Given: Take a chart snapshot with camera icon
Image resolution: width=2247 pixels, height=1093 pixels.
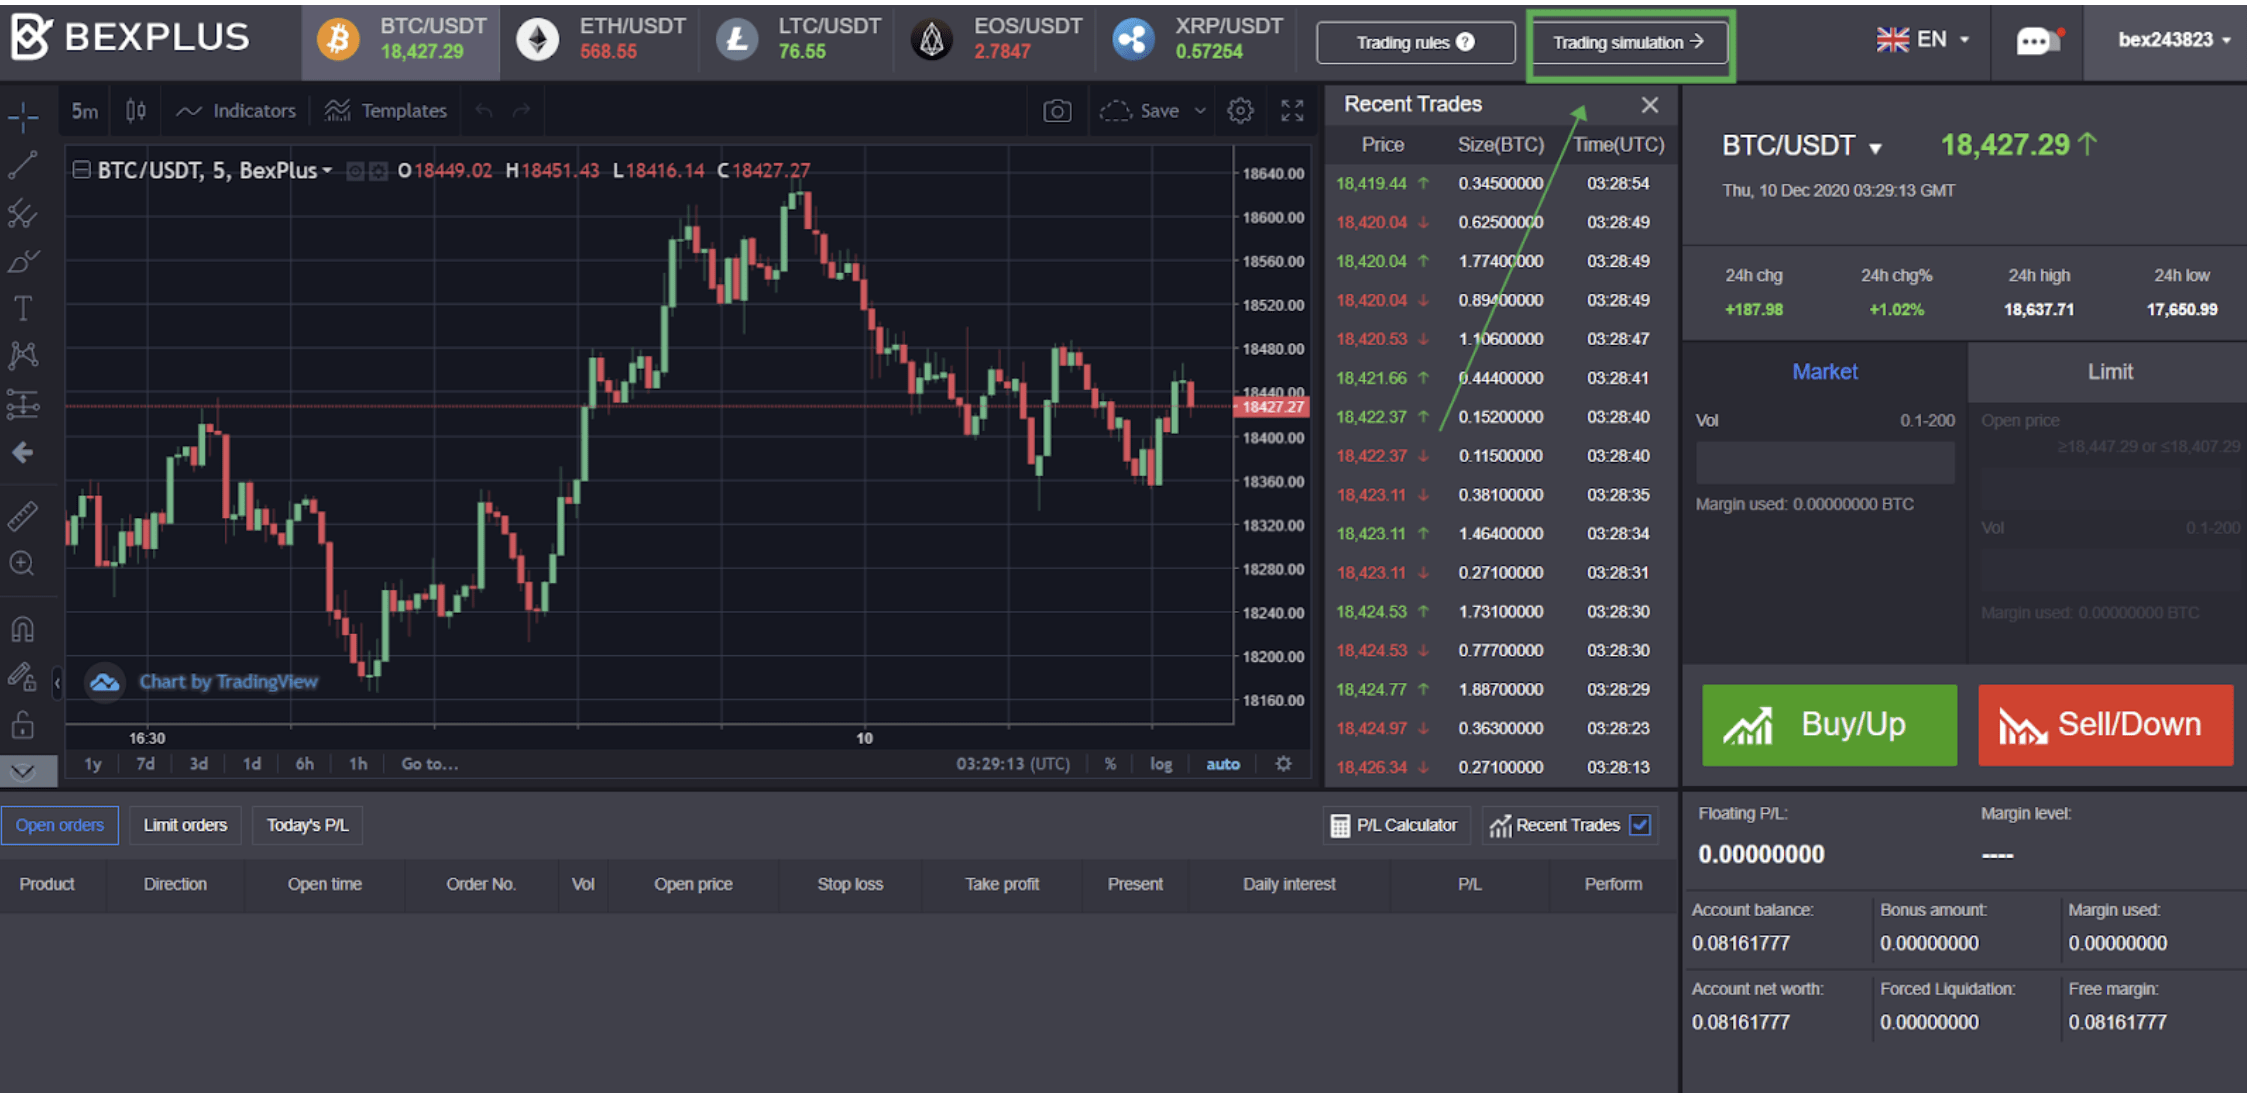Looking at the screenshot, I should pyautogui.click(x=1057, y=110).
